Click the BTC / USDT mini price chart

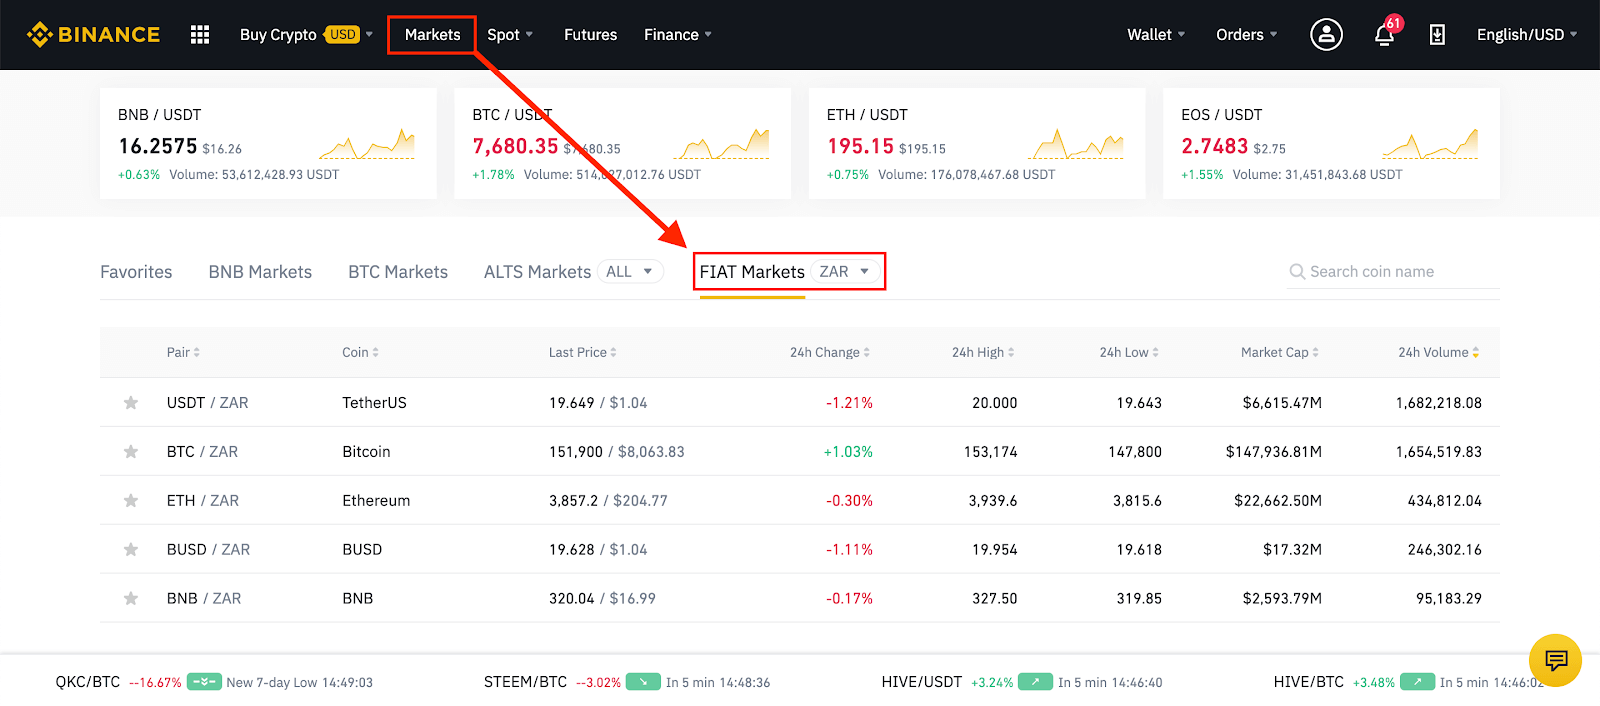tap(721, 144)
